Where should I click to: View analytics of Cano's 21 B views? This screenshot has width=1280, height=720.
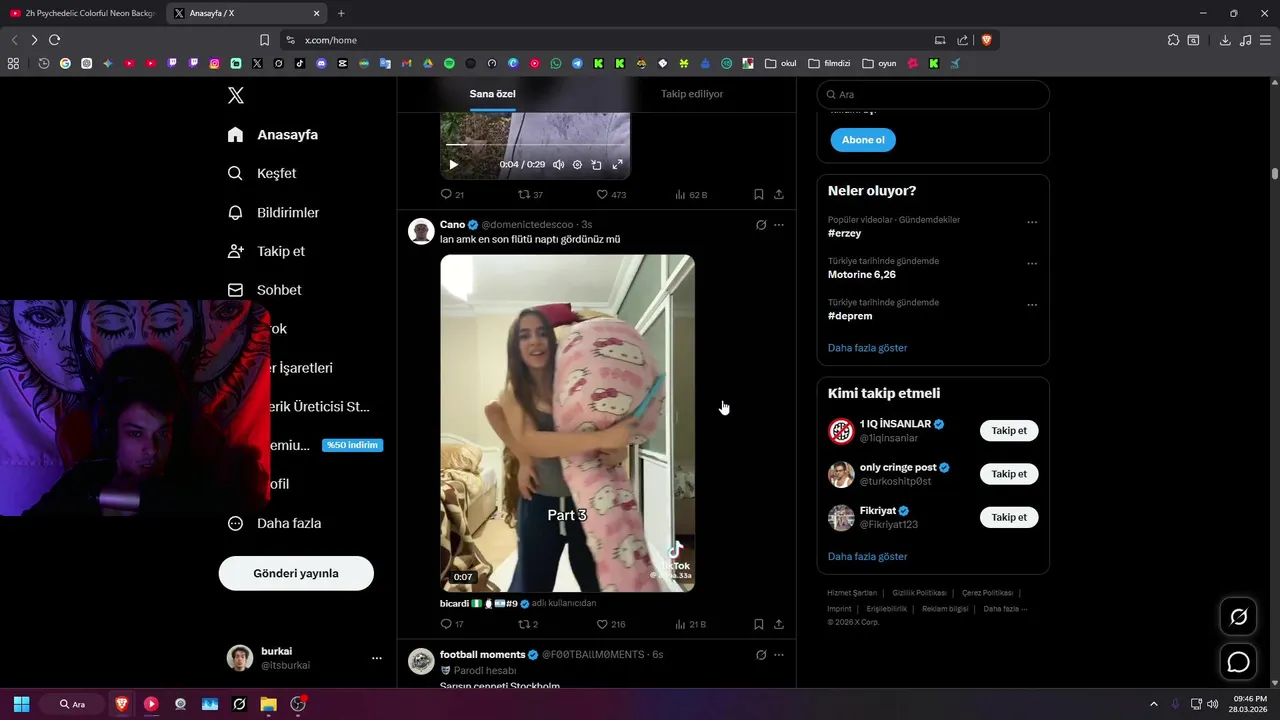point(691,624)
